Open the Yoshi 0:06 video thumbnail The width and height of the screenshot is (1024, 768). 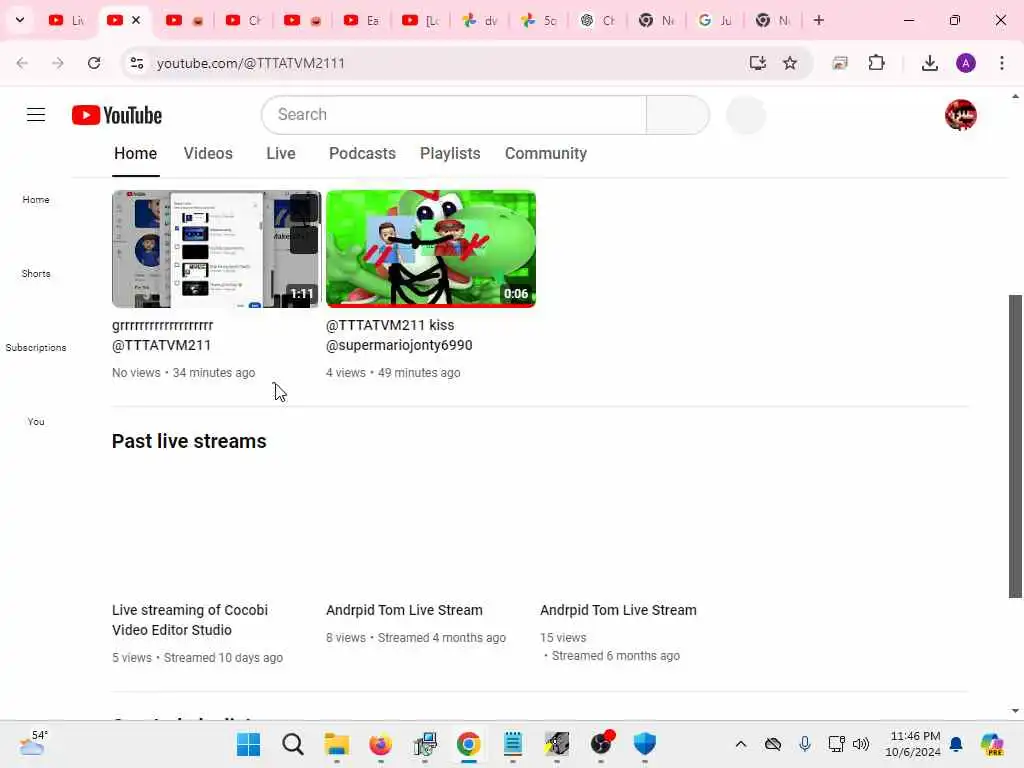tap(431, 249)
